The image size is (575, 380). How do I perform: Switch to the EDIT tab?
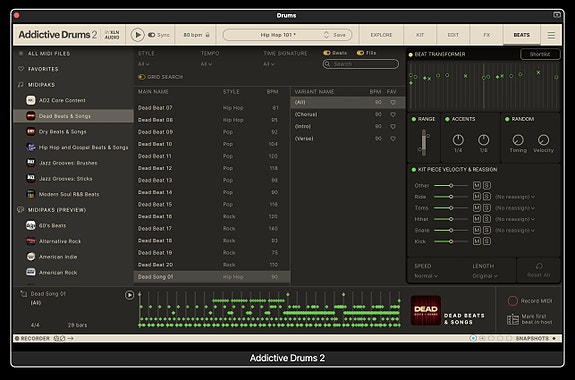pos(453,35)
